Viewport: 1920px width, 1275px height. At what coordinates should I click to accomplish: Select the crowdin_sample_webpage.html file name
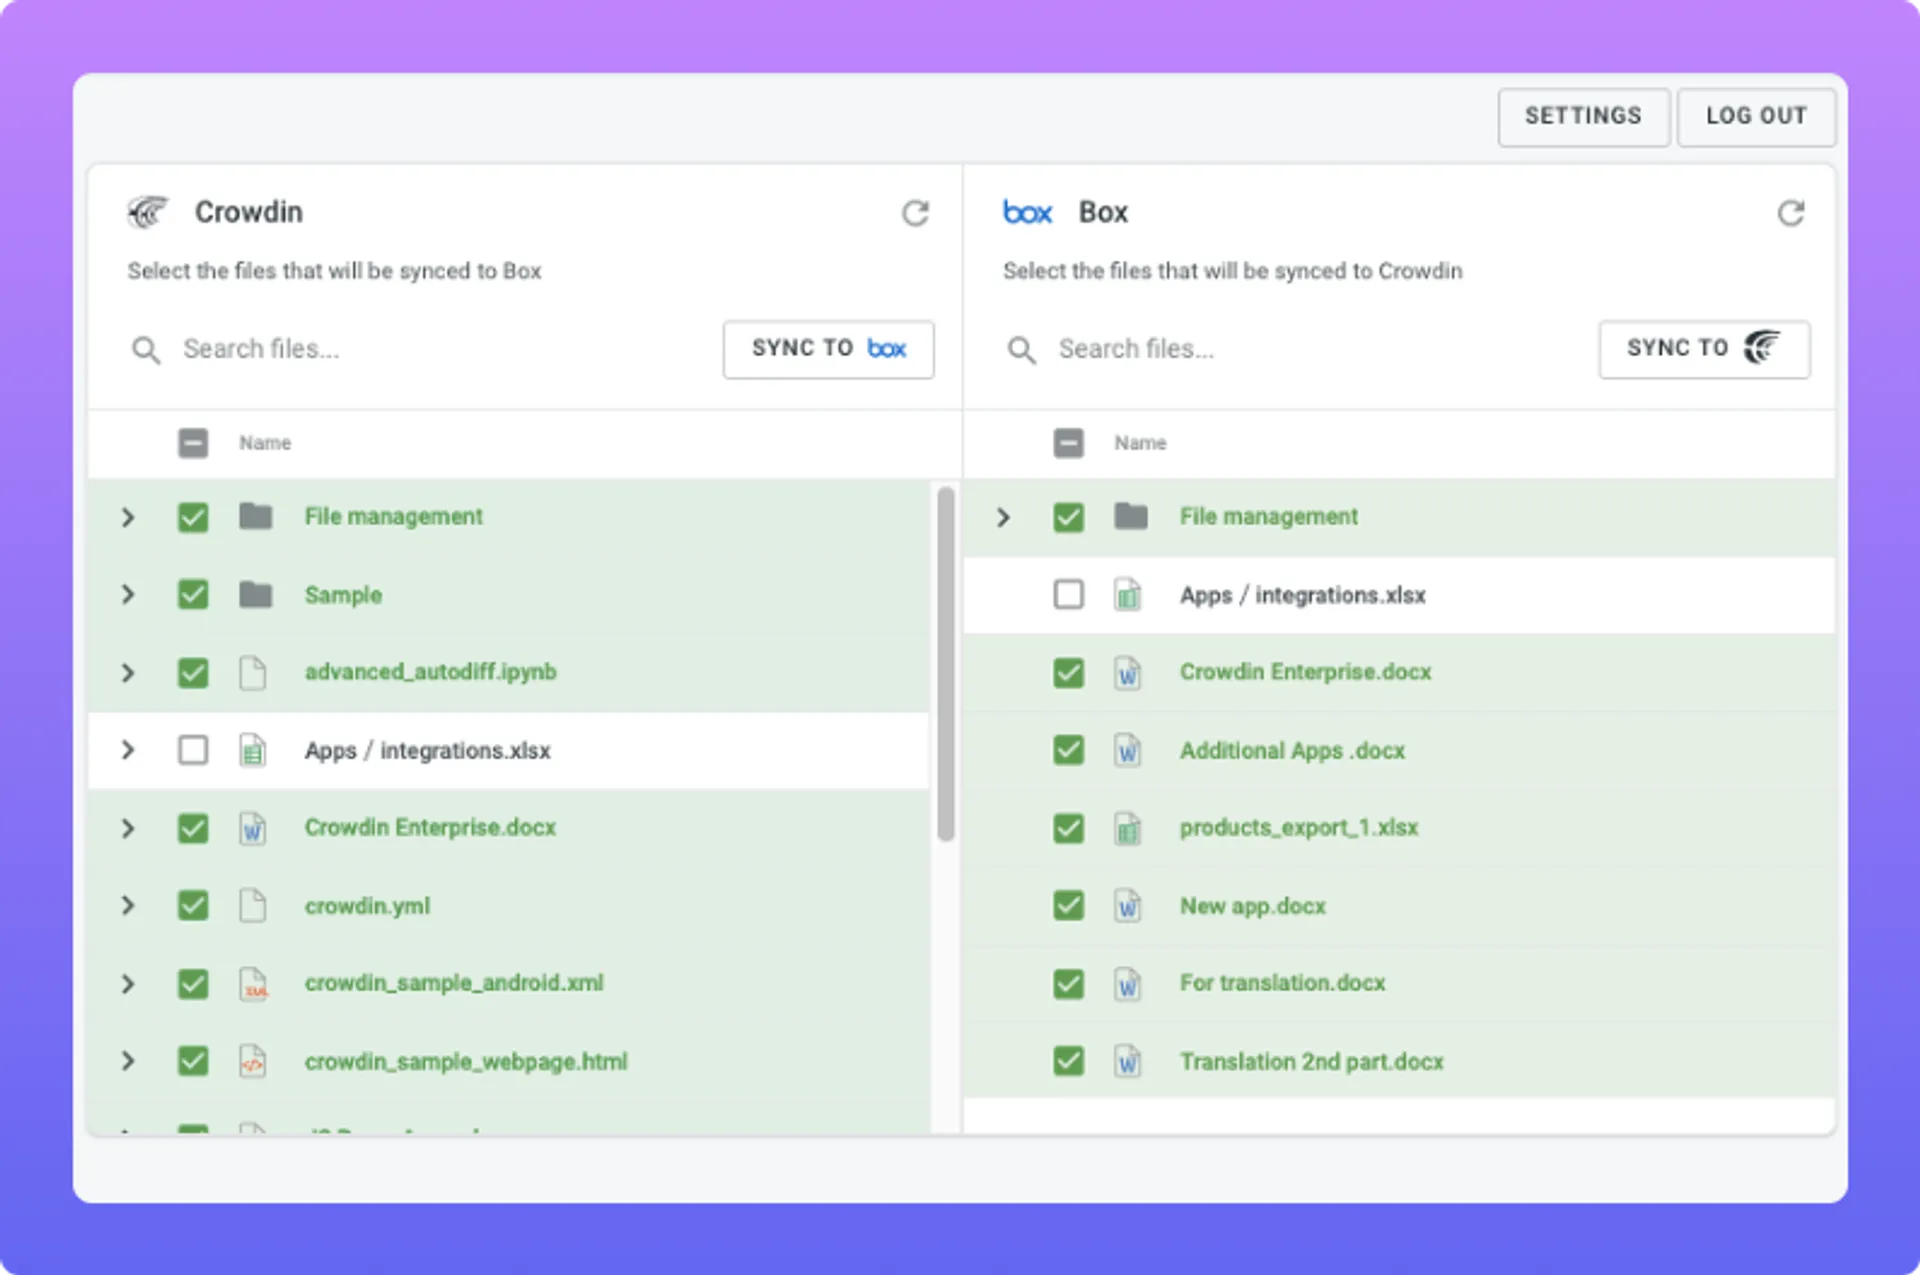[466, 1062]
